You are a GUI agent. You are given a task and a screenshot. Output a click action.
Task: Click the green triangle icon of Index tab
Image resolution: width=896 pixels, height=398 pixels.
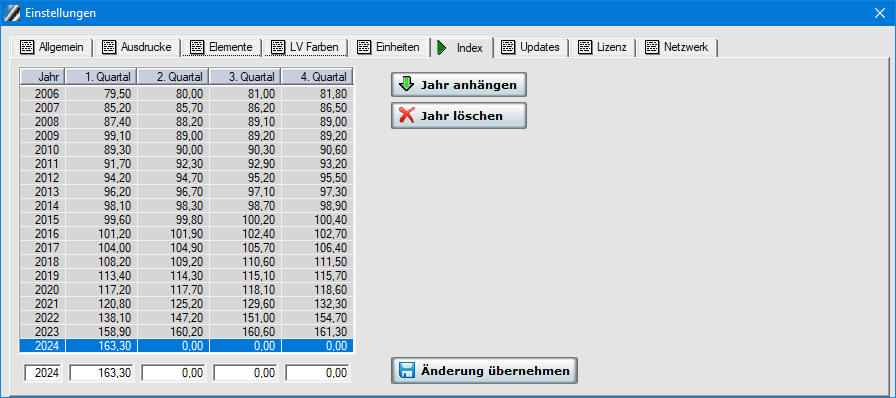442,48
